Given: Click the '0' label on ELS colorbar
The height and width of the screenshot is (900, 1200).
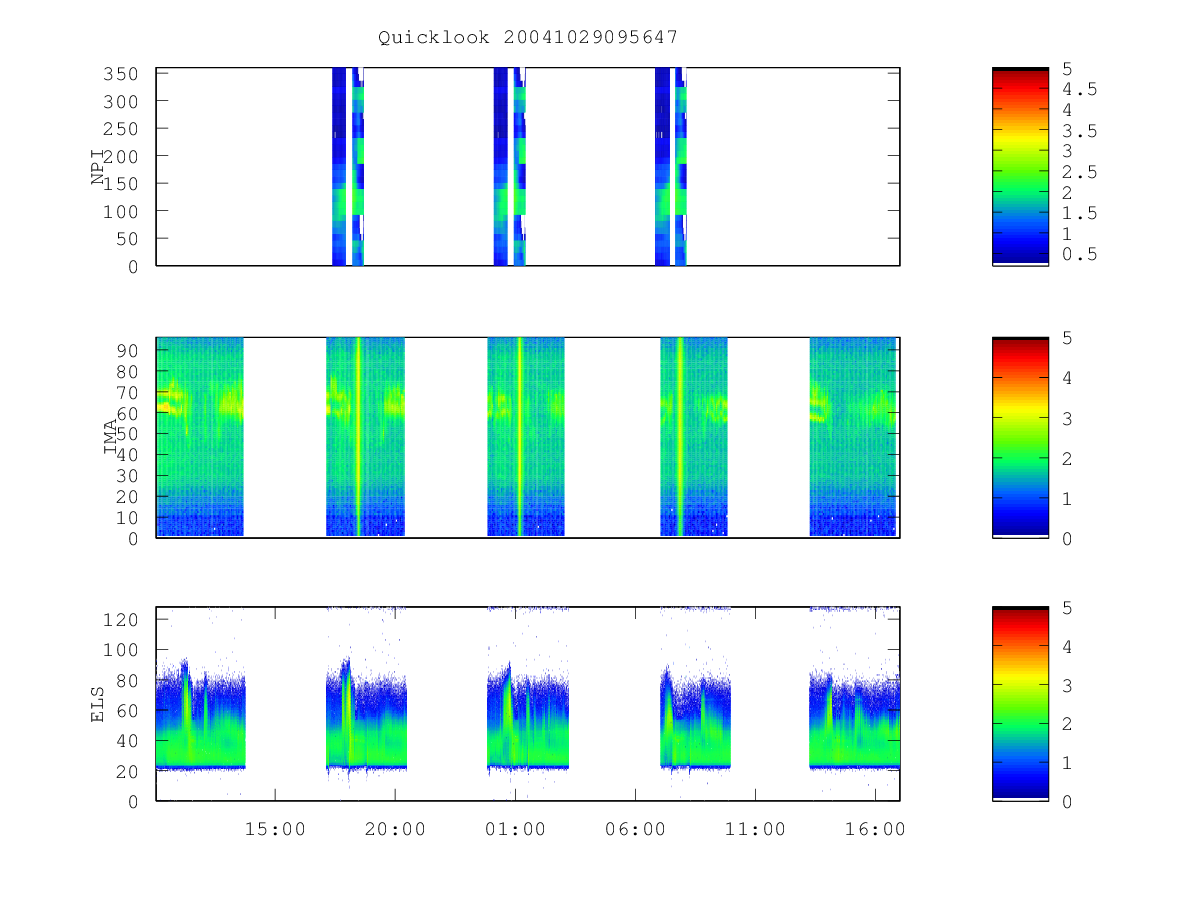Looking at the screenshot, I should pyautogui.click(x=1067, y=801).
